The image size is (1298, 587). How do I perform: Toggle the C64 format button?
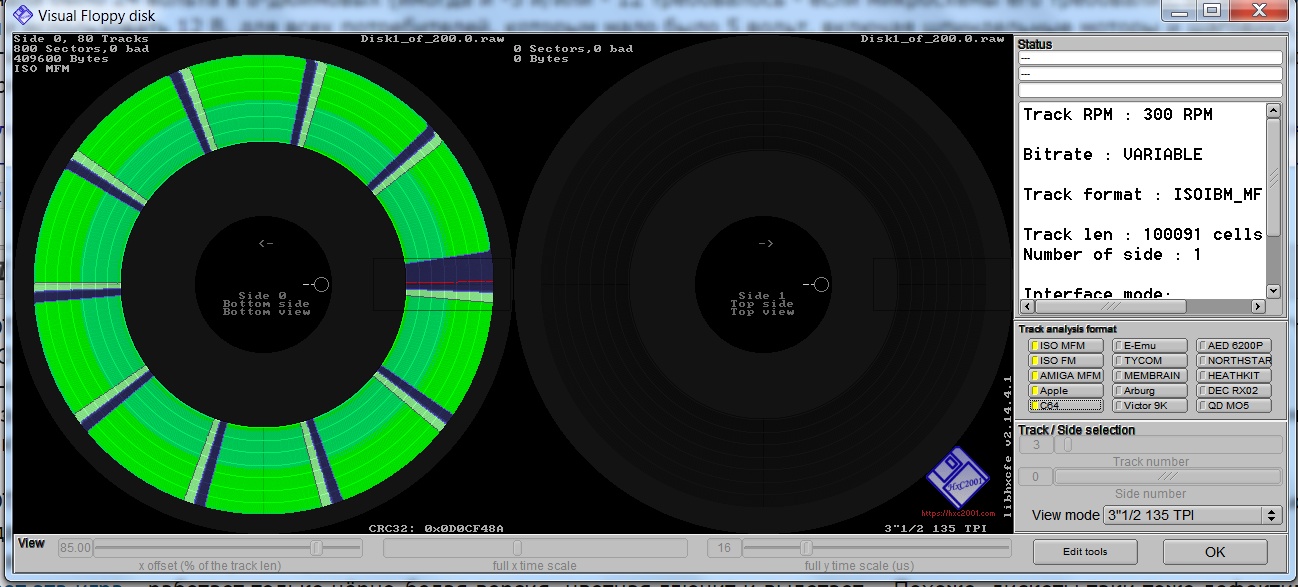(1065, 406)
